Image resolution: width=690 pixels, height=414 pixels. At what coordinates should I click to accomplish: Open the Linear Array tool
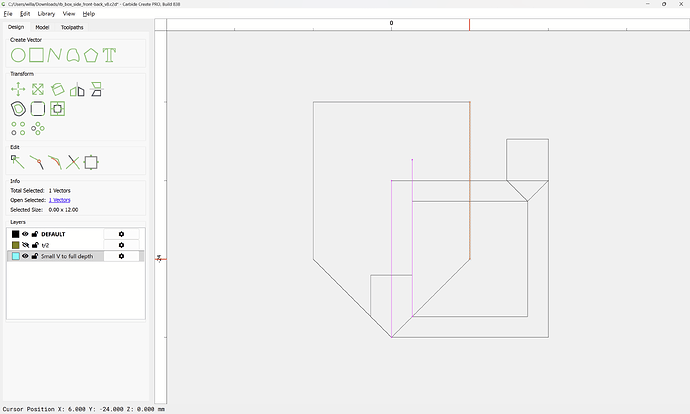18,128
